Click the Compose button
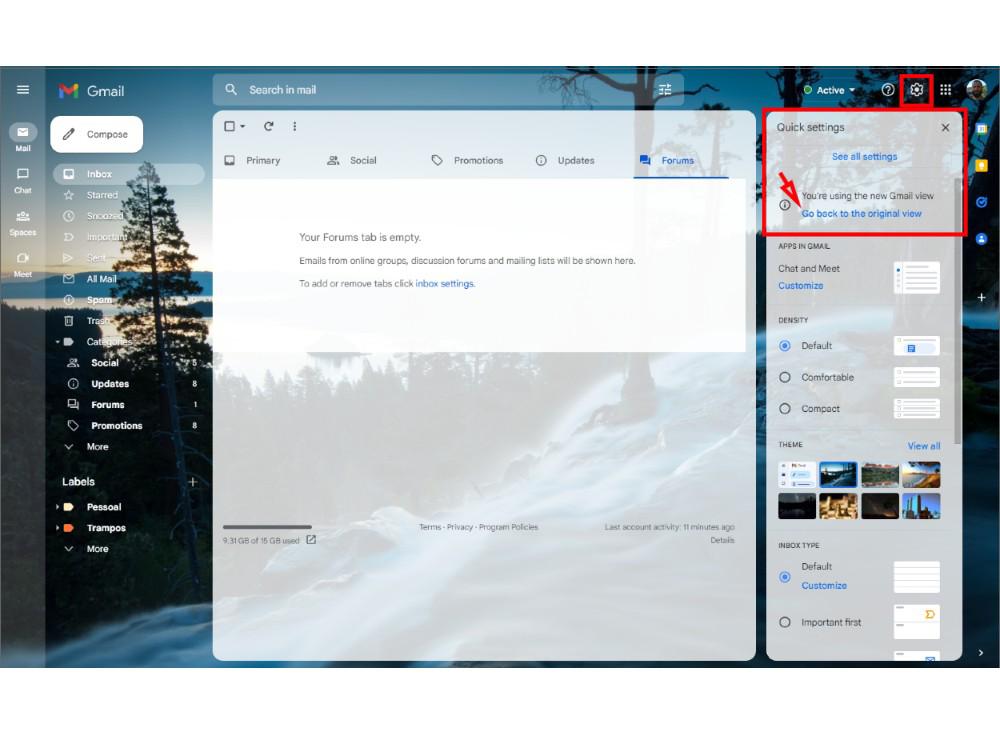 pos(96,135)
